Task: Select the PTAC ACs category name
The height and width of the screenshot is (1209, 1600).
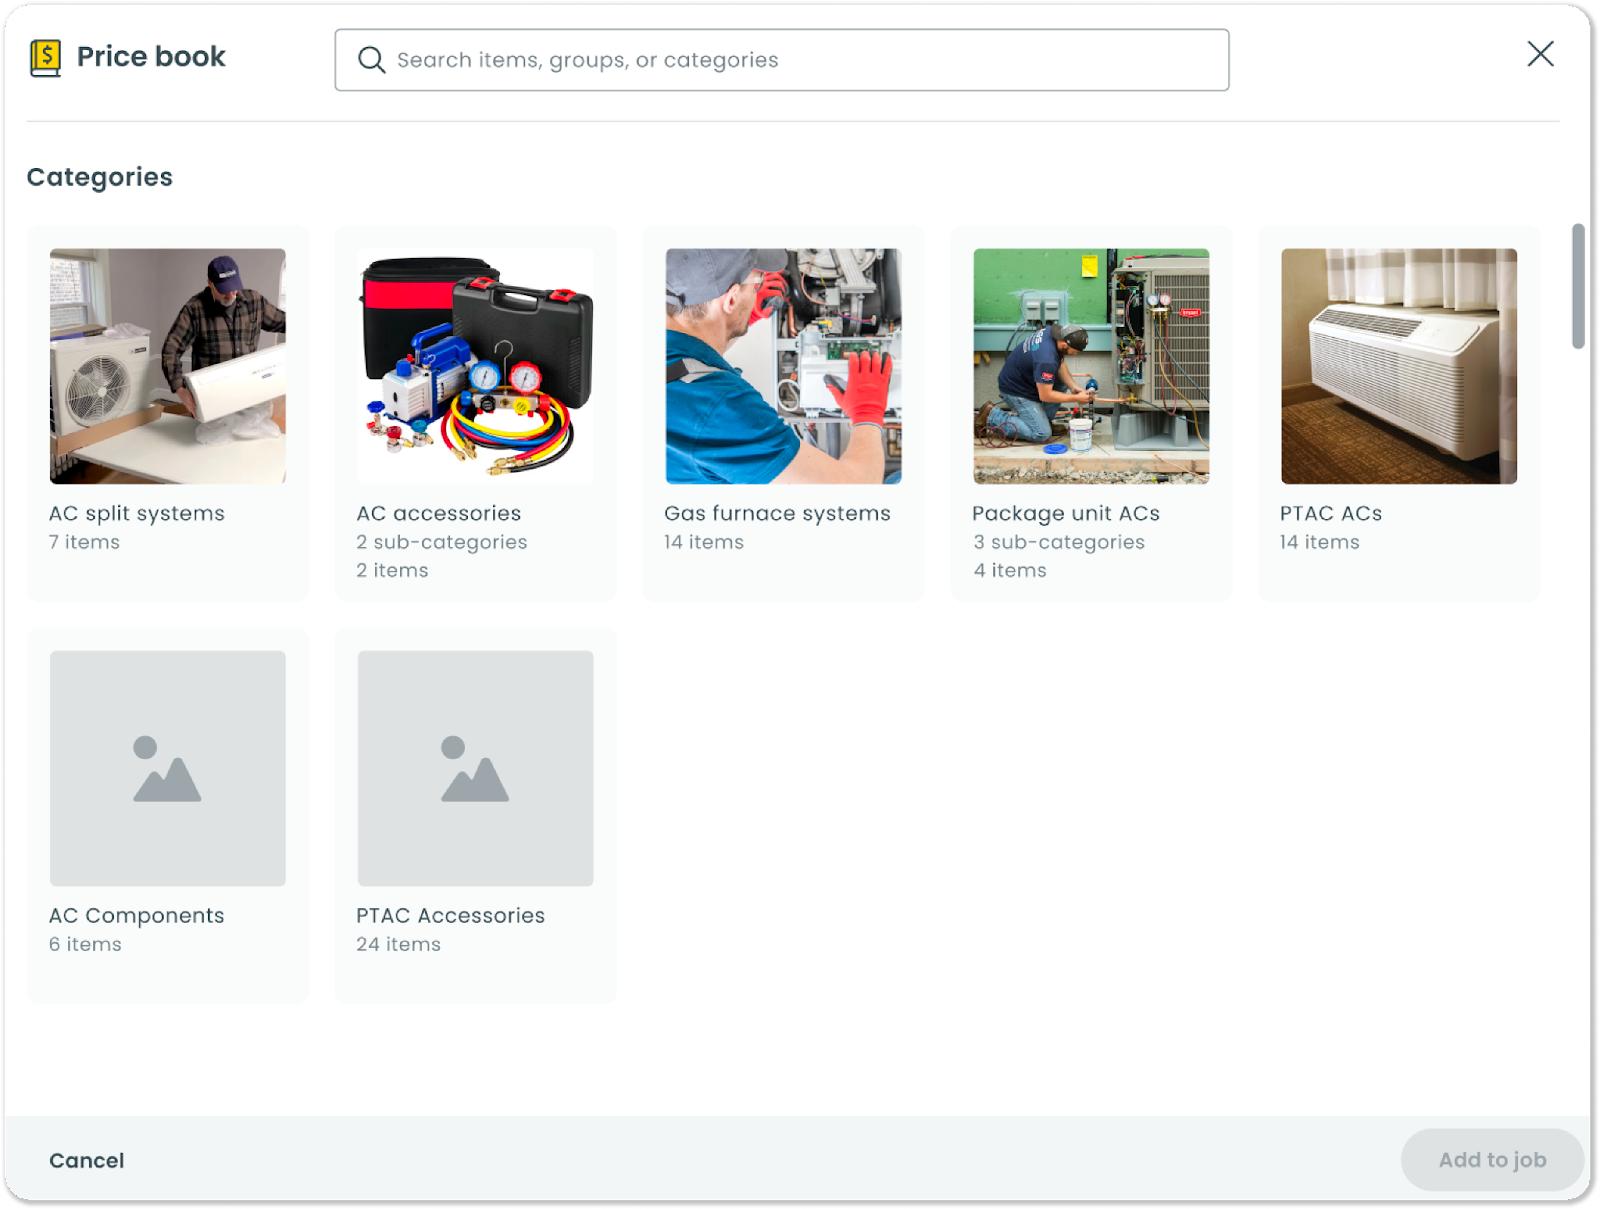Action: coord(1331,513)
